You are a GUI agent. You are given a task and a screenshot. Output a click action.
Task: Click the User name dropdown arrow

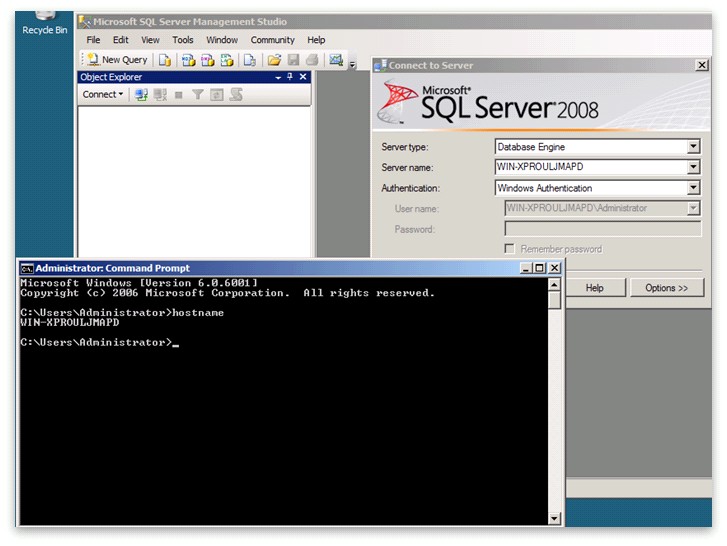click(x=693, y=208)
